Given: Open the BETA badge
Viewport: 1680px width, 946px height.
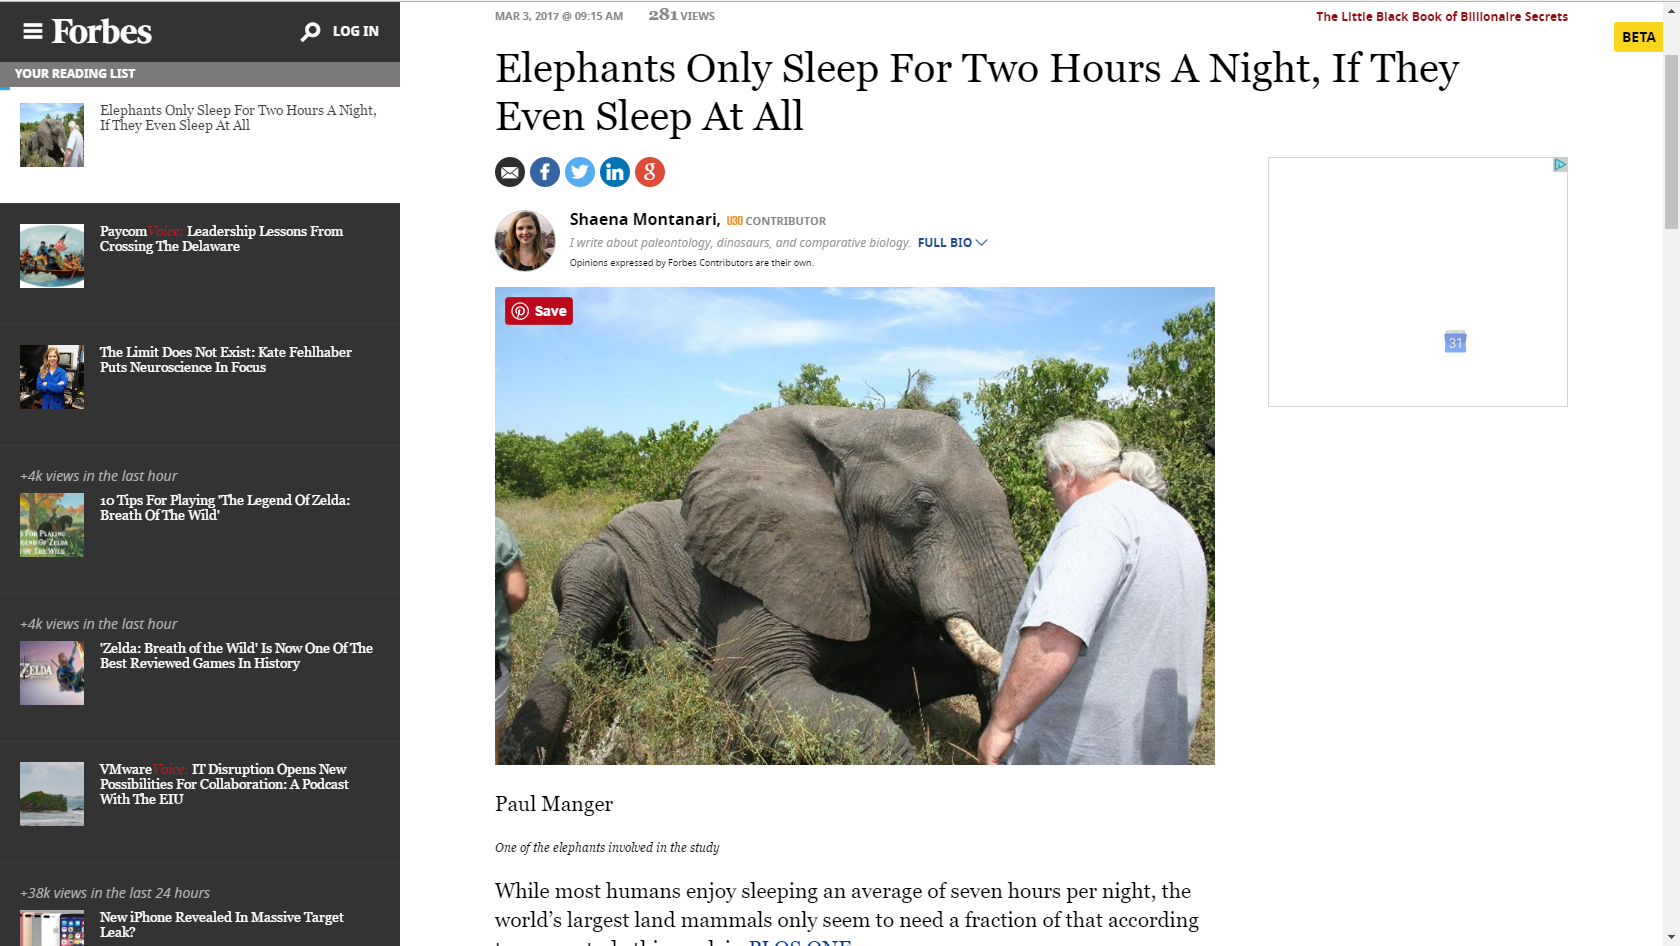Looking at the screenshot, I should click(x=1638, y=37).
